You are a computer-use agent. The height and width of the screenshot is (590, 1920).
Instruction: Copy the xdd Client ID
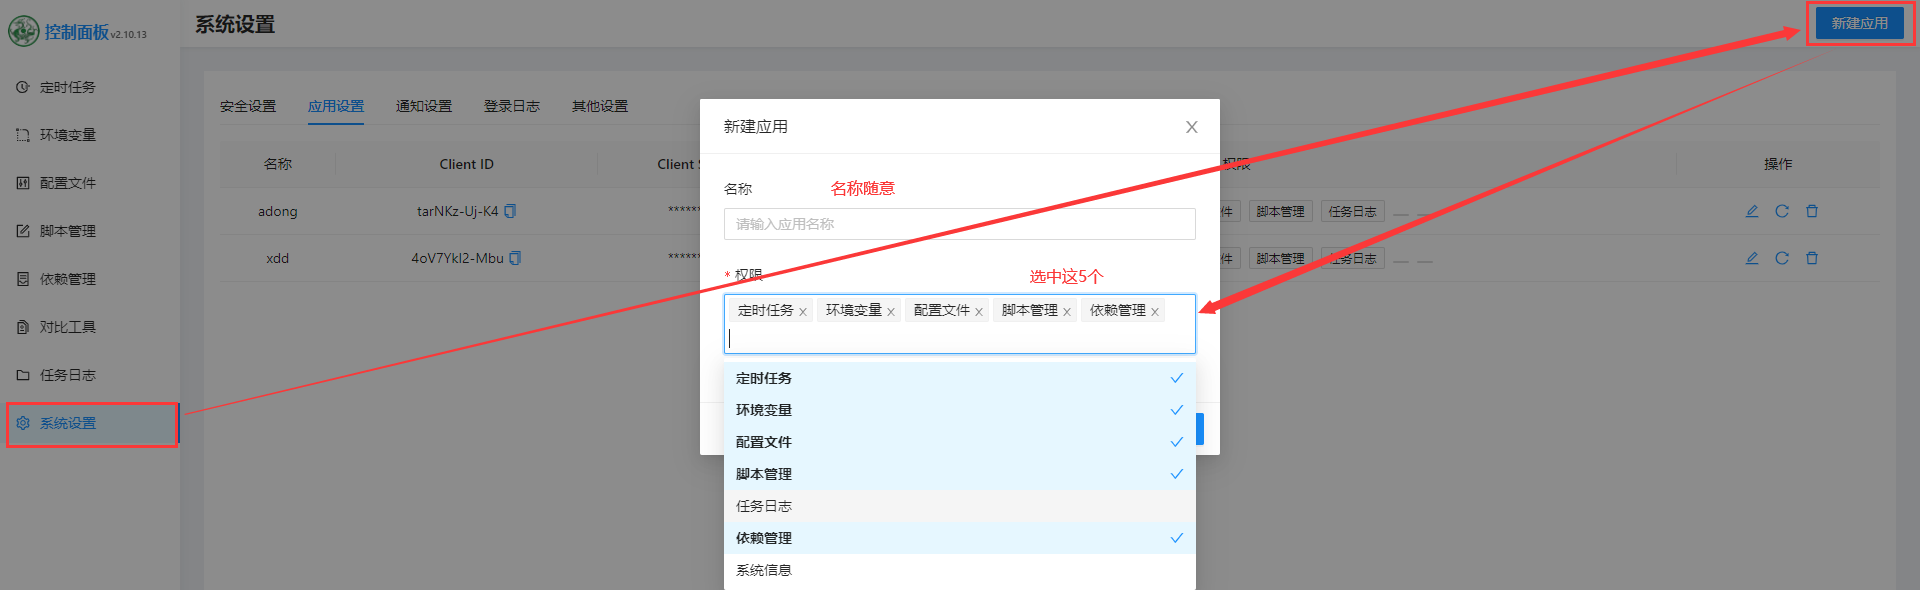515,258
